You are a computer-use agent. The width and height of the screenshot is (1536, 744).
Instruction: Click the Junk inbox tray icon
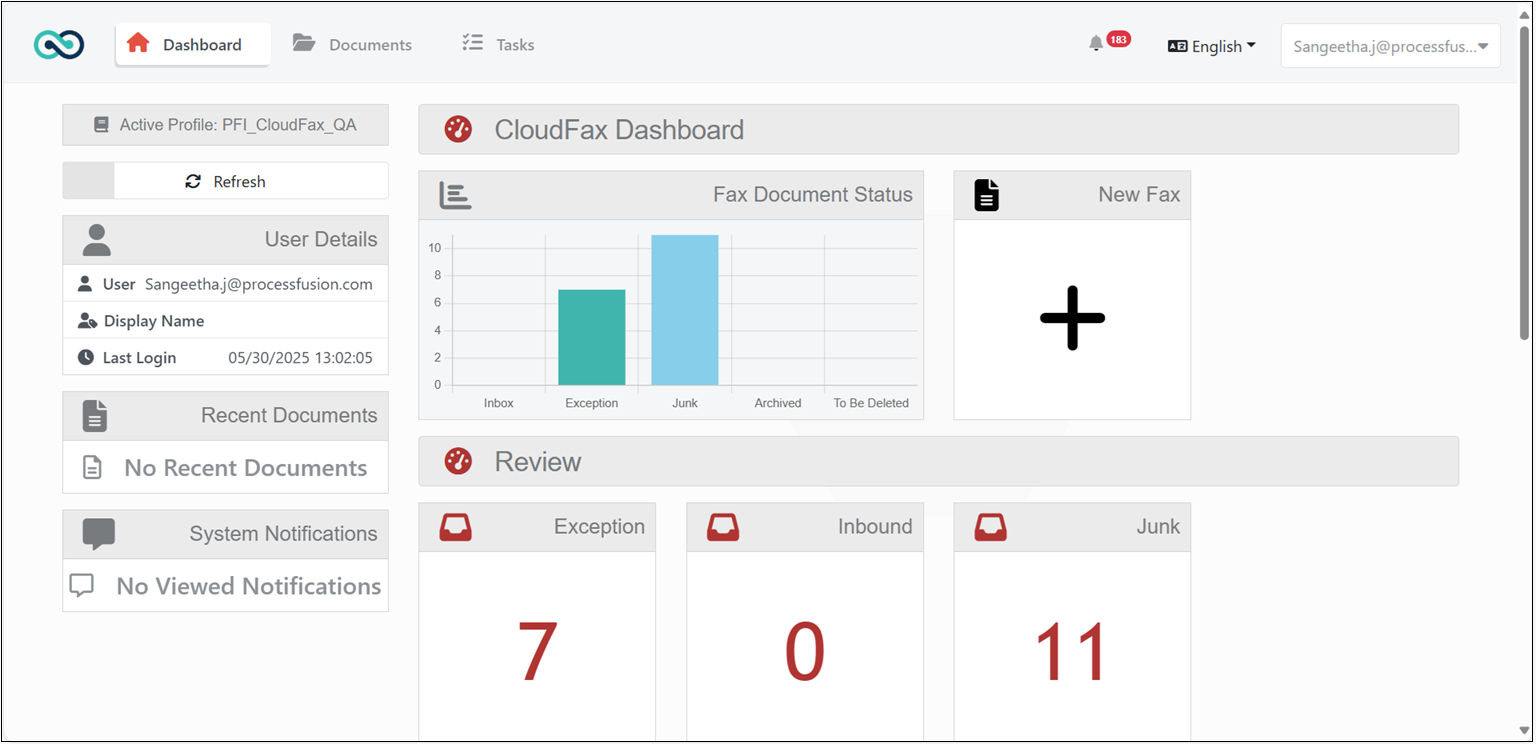(x=990, y=527)
